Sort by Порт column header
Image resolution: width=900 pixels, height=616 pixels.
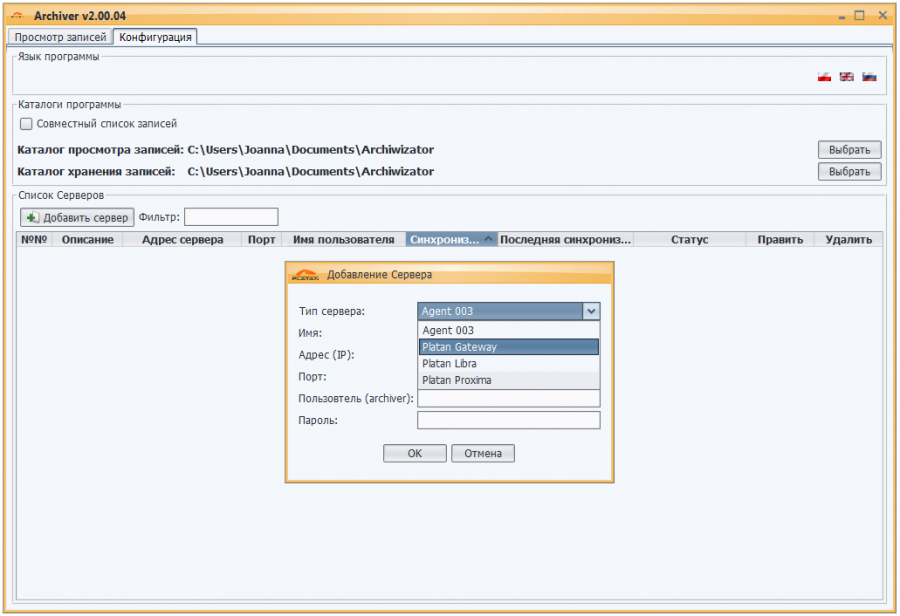(x=262, y=239)
